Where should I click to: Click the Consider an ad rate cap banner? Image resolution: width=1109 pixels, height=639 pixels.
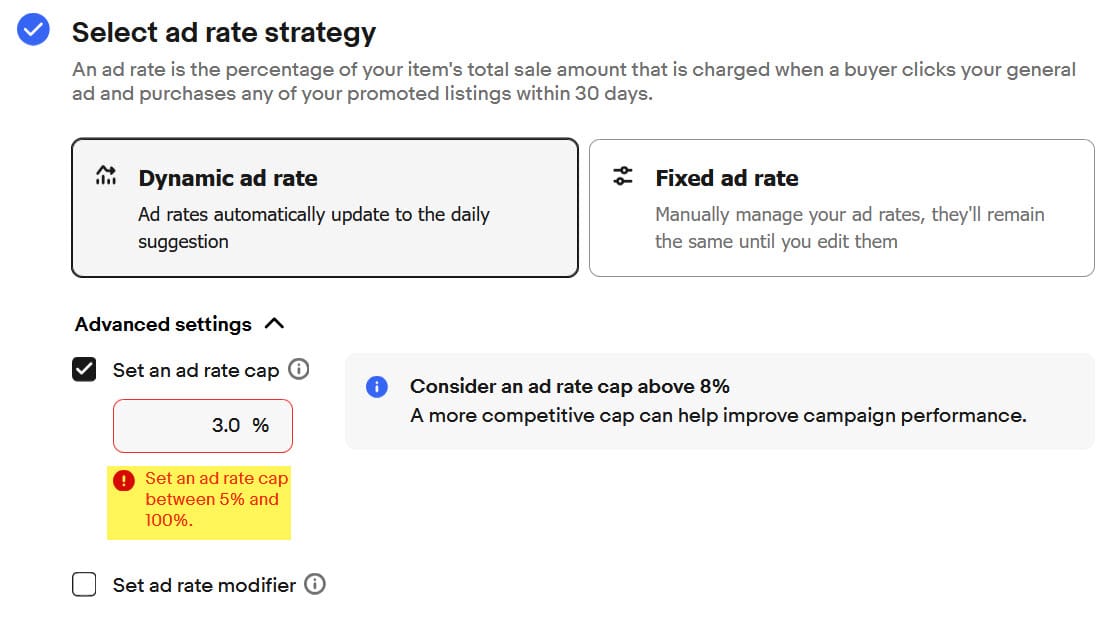point(718,401)
